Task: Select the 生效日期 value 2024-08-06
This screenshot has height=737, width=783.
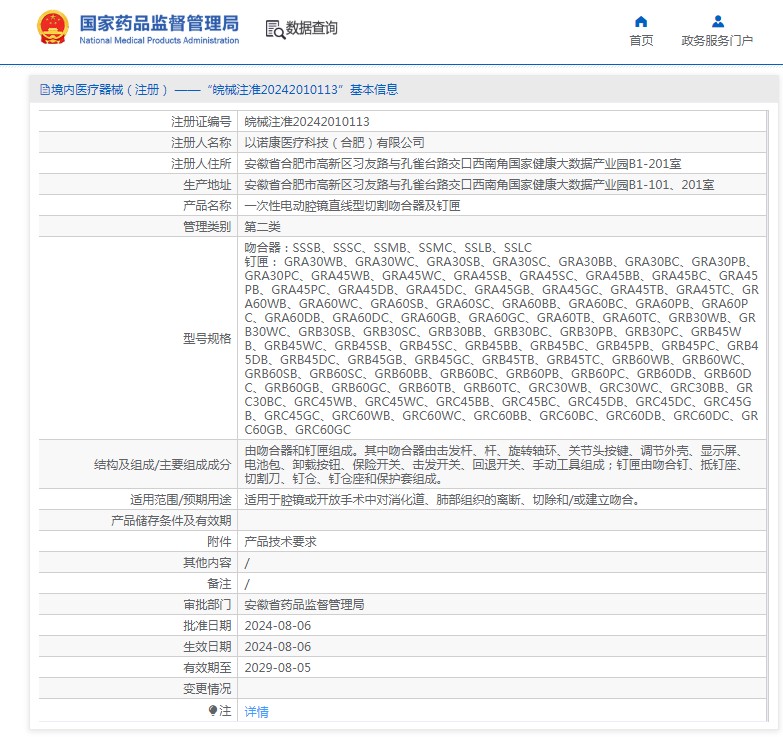Action: tap(278, 647)
